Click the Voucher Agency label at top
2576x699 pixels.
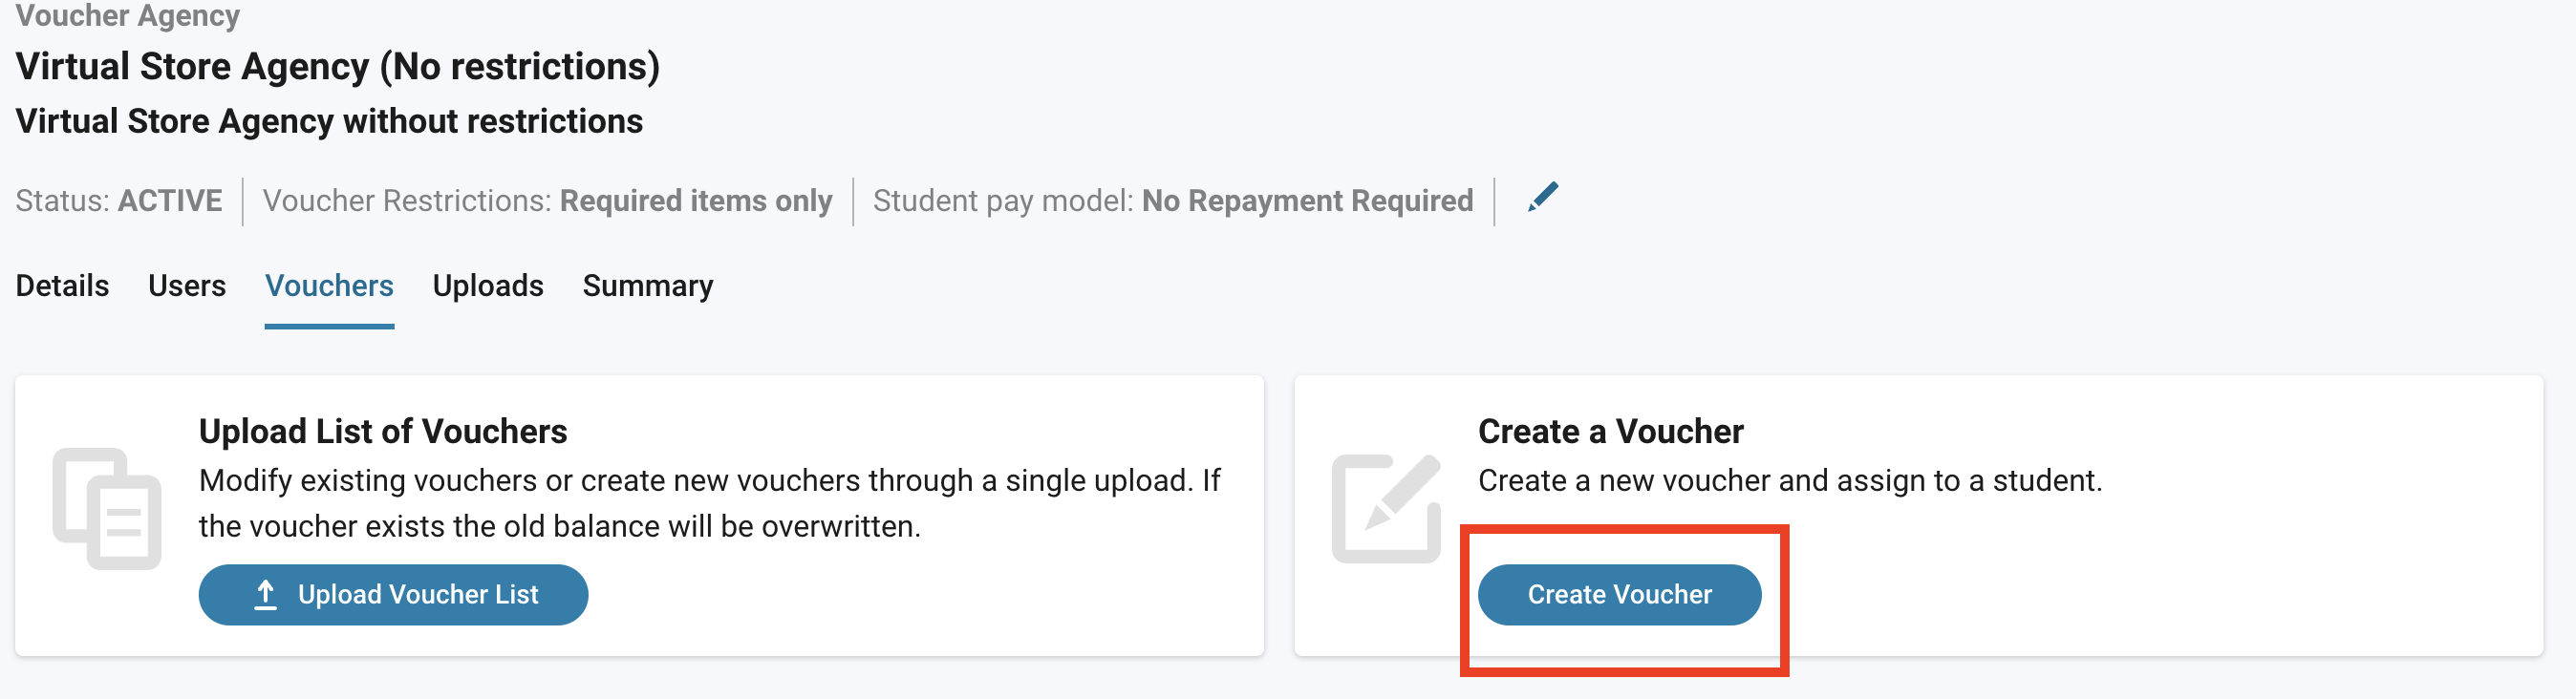(128, 15)
